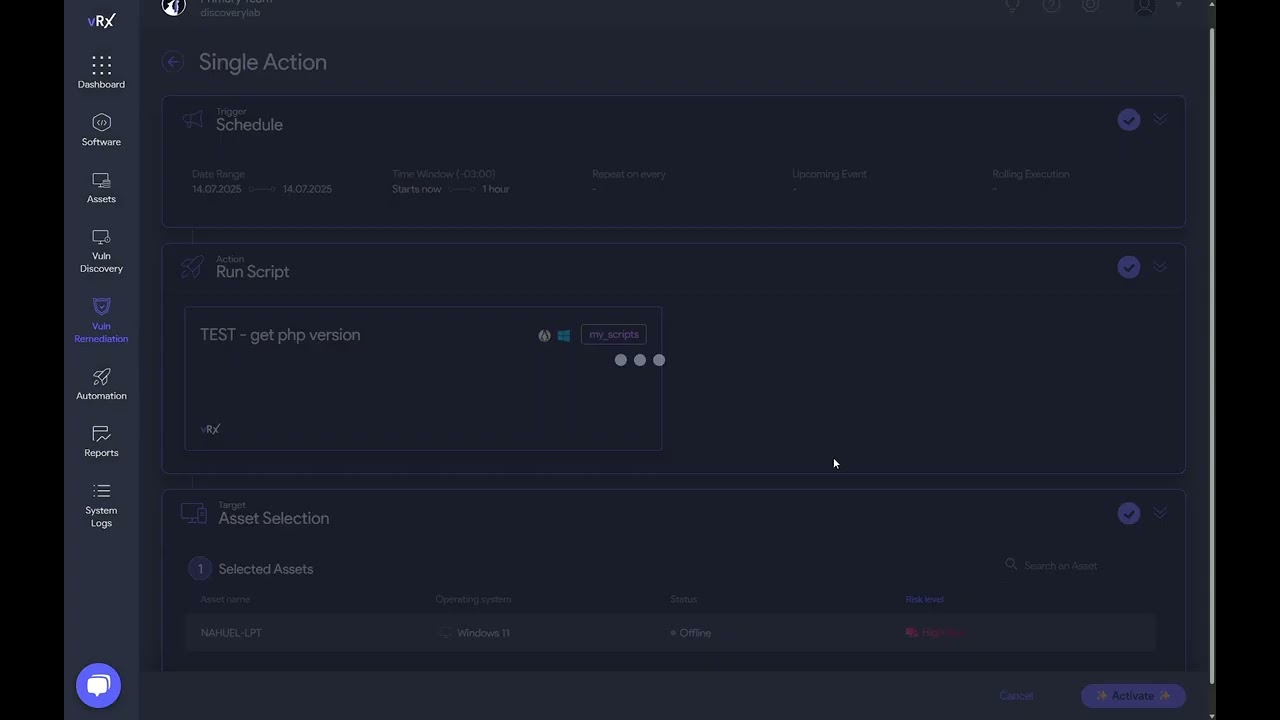Open the Dashboard from sidebar
Image resolution: width=1280 pixels, height=720 pixels.
point(101,73)
